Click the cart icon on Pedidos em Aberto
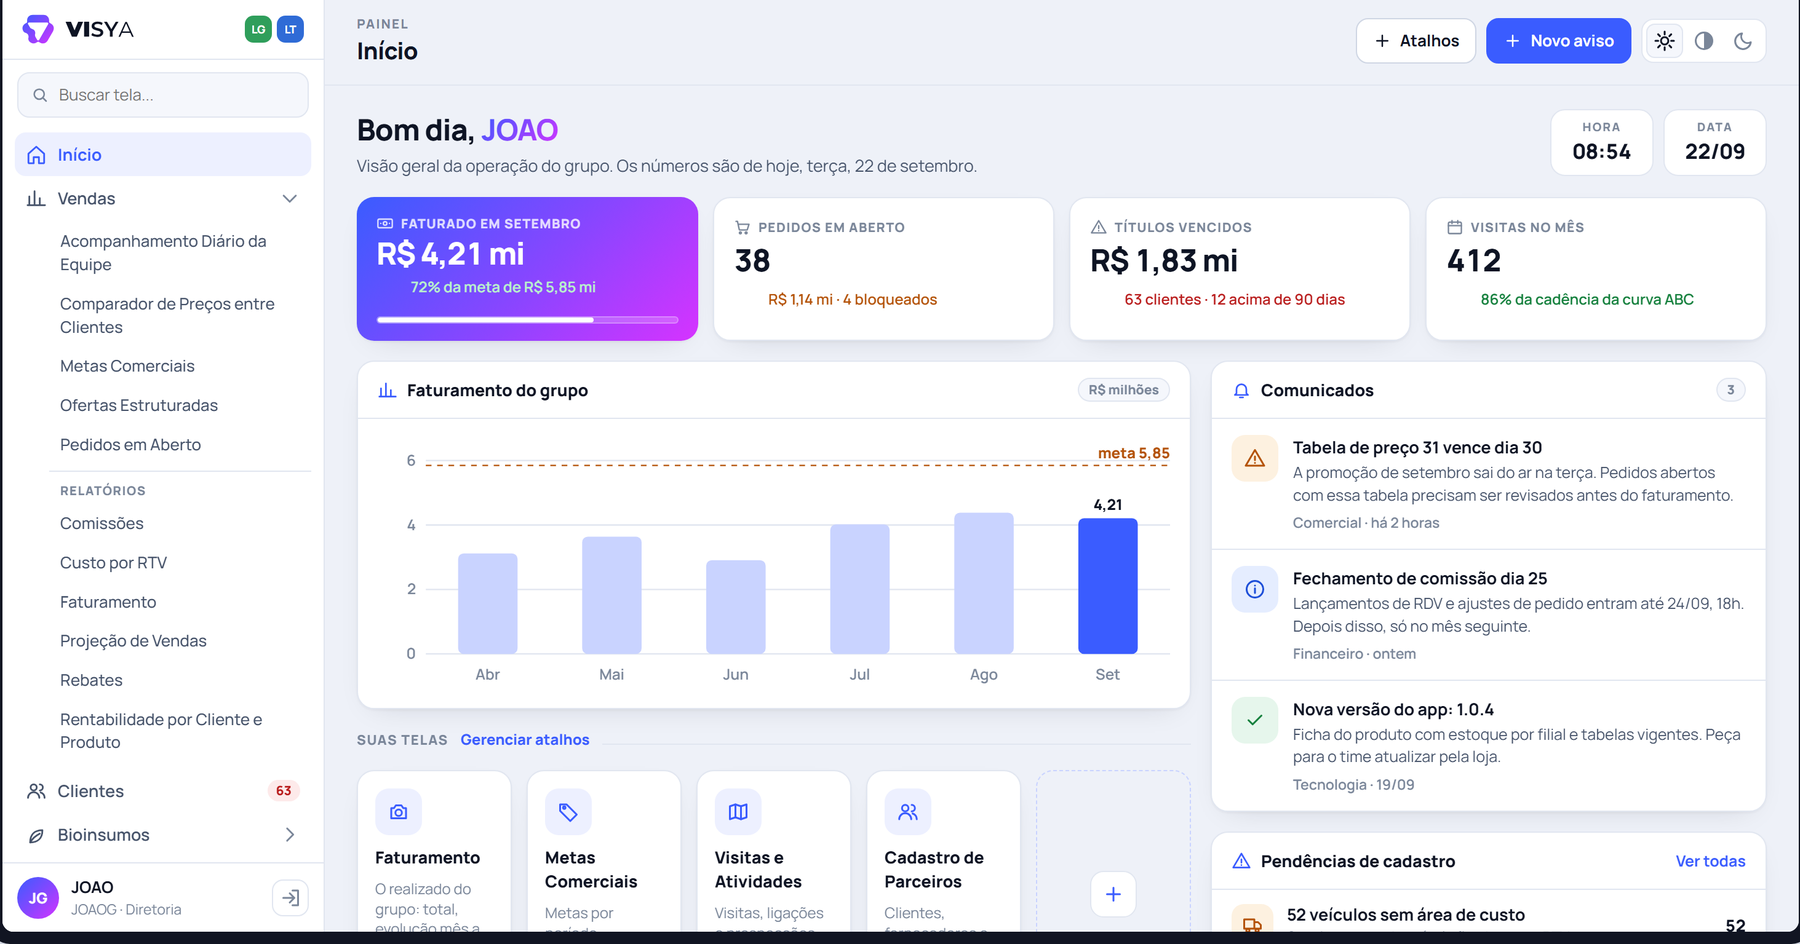The height and width of the screenshot is (944, 1800). (x=742, y=227)
